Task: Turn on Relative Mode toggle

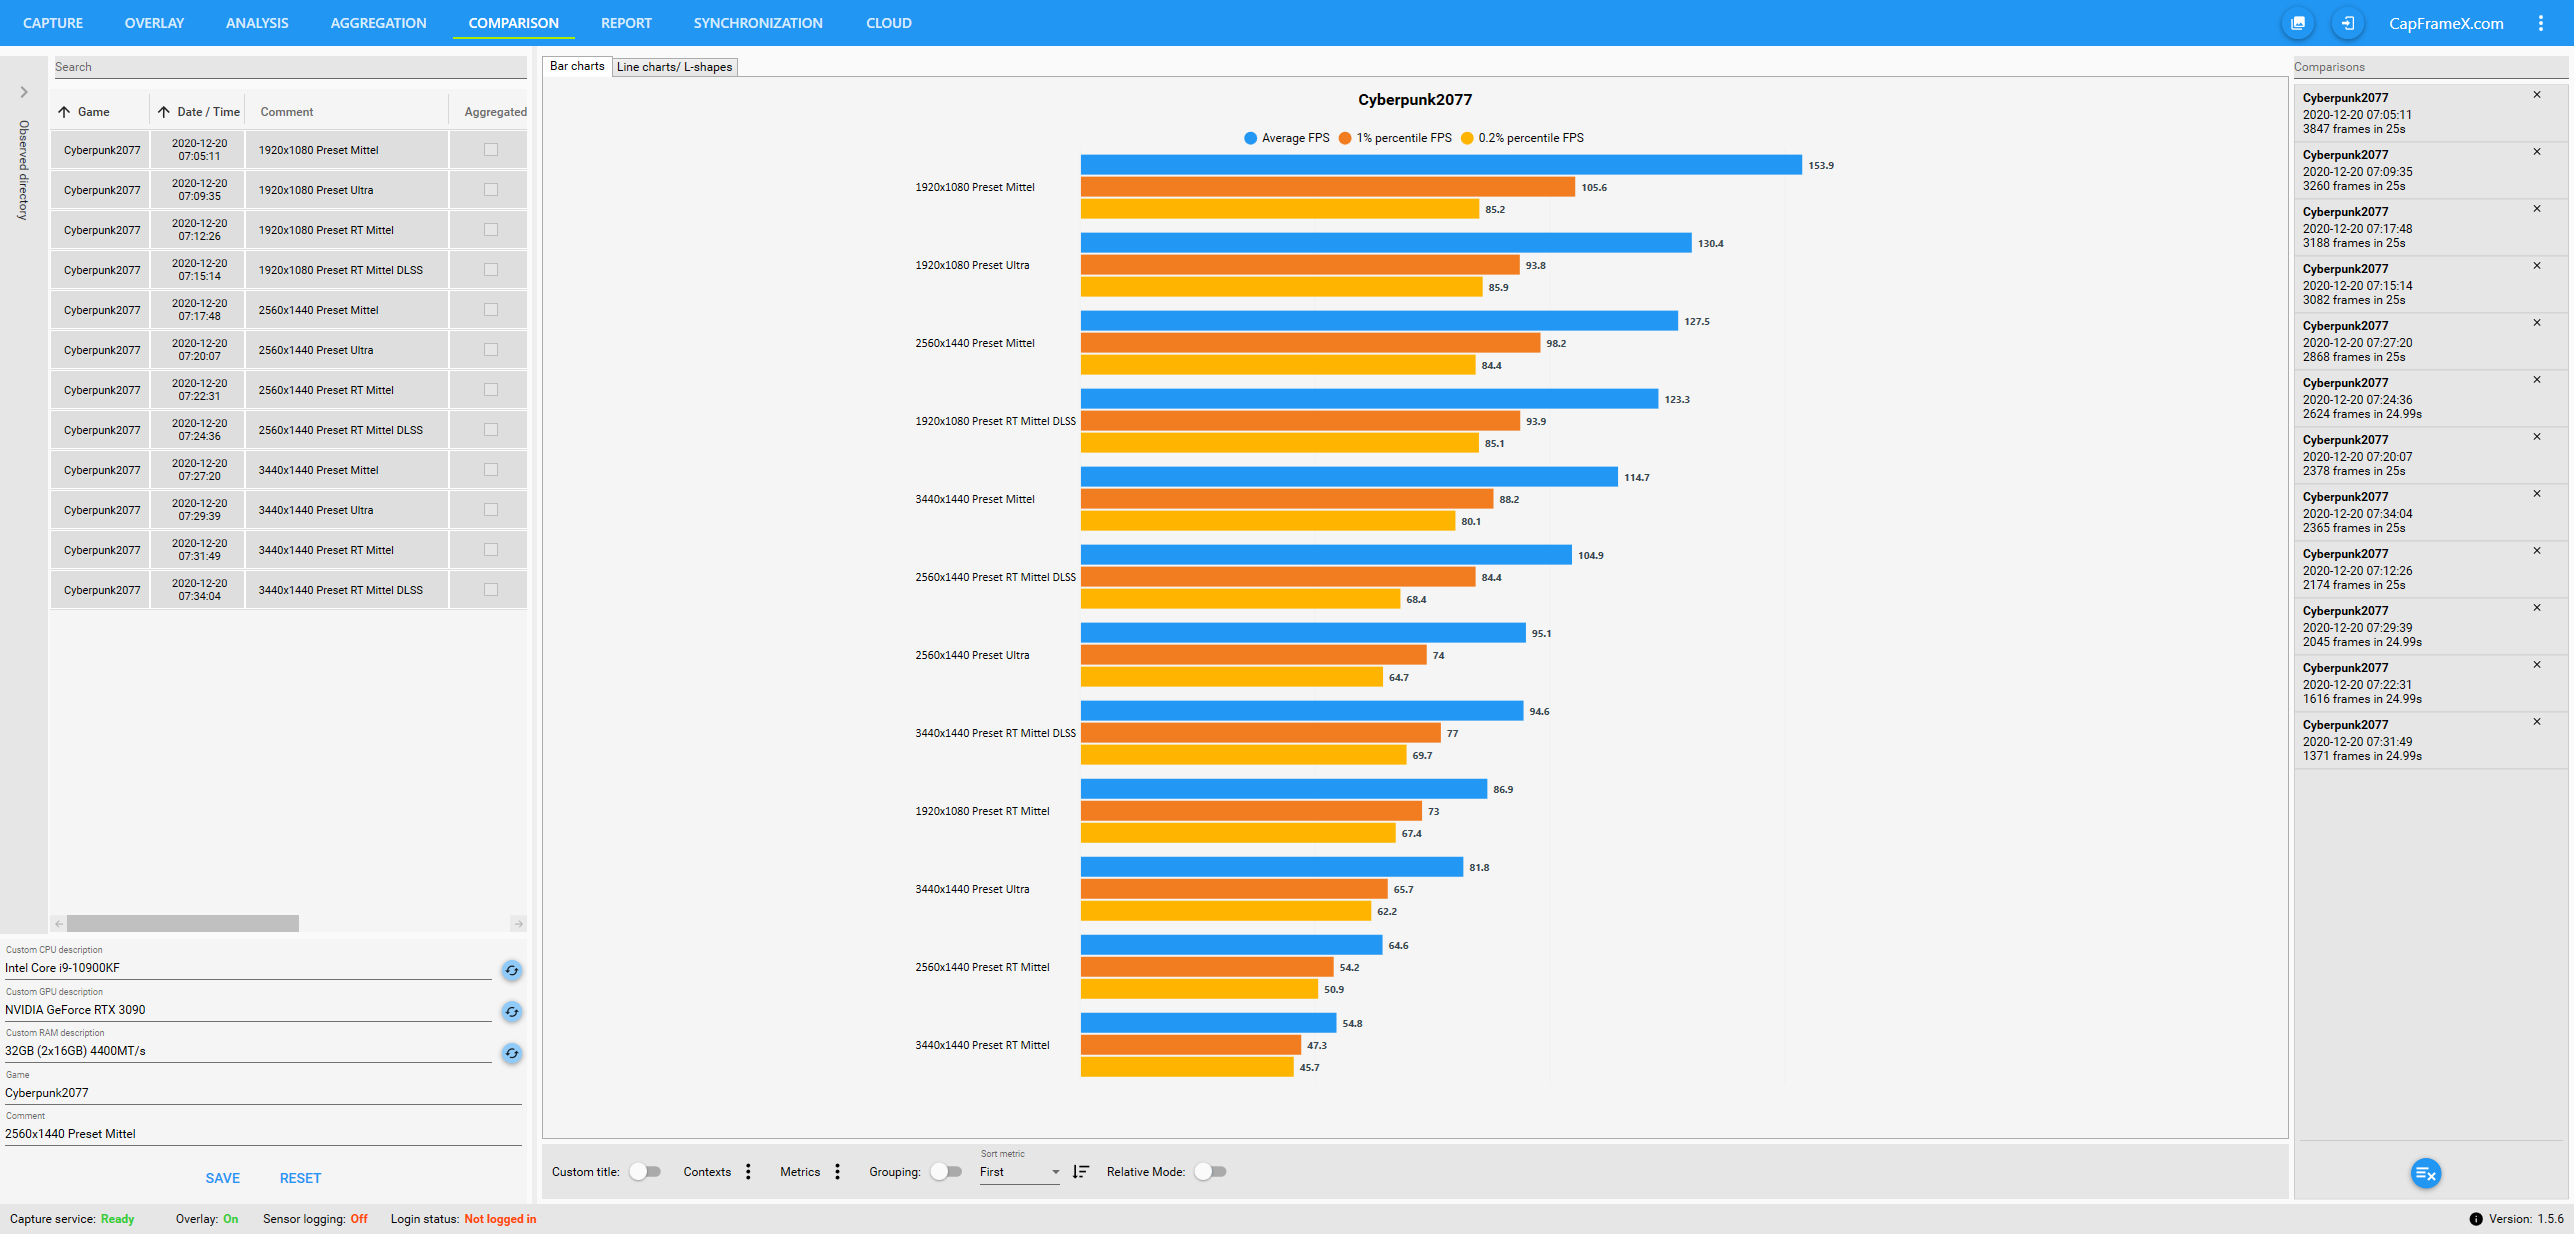Action: [x=1210, y=1172]
